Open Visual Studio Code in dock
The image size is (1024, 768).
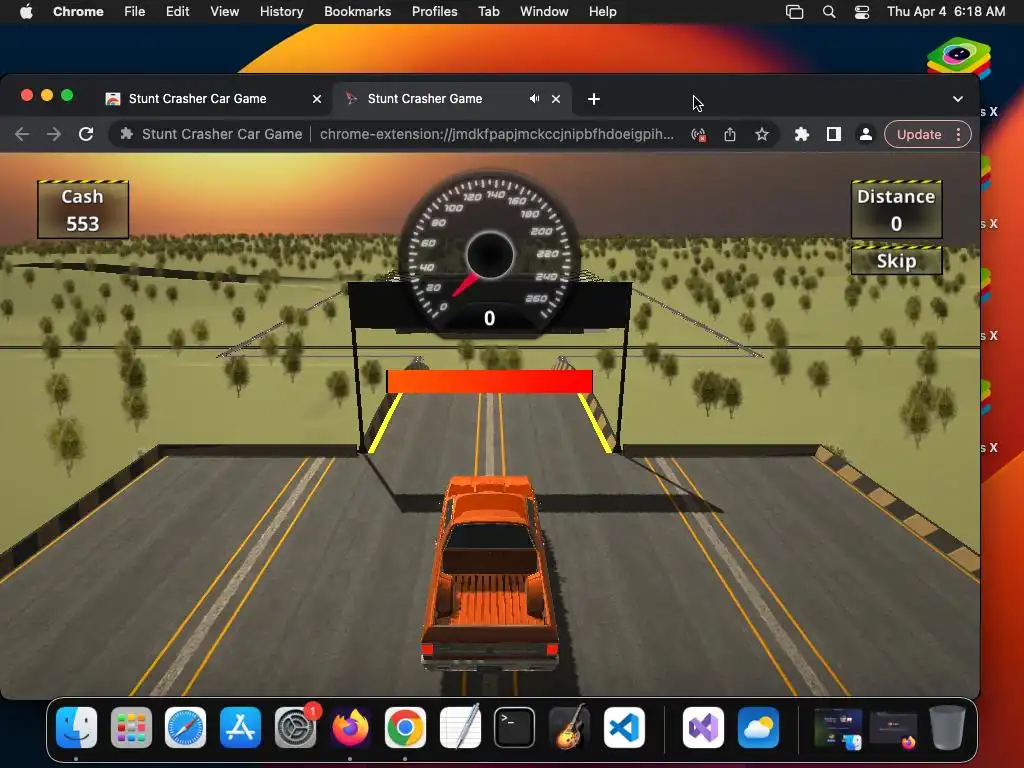pos(624,728)
